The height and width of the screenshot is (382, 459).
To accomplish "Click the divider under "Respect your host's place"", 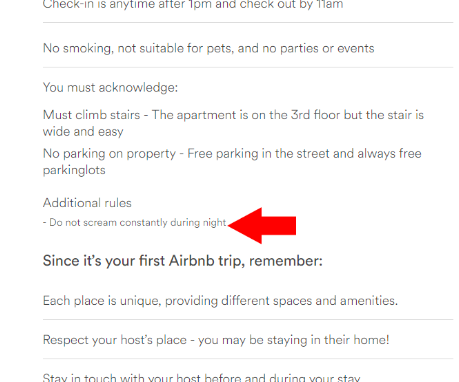I will pos(248,359).
